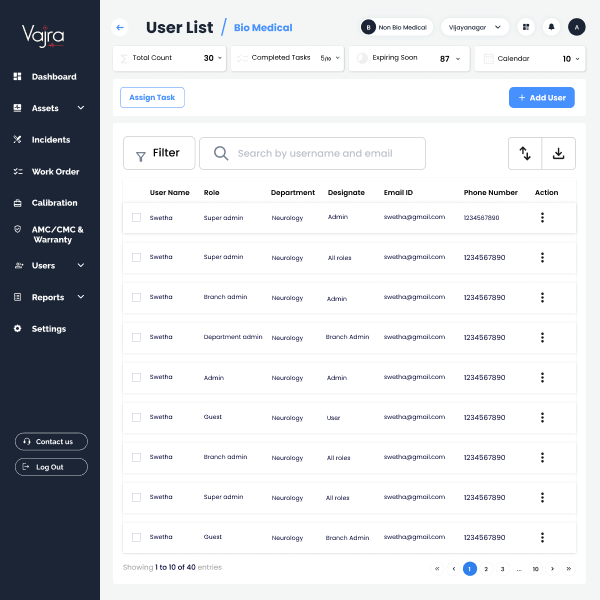Click the user avatar icon at top right
Image resolution: width=600 pixels, height=600 pixels.
576,27
